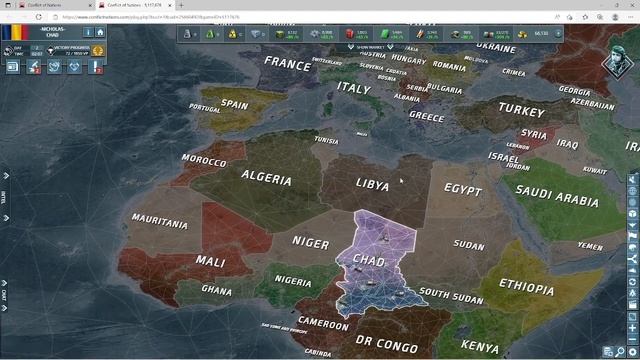Screen dimensions: 640x360
Task: Open the research microscope icon
Action: (33, 67)
